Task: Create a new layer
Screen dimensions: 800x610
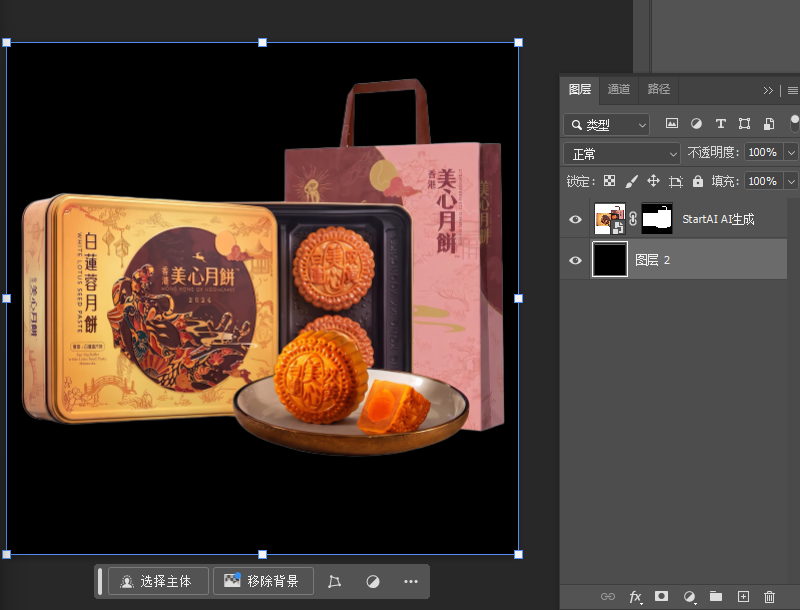Action: tap(743, 596)
